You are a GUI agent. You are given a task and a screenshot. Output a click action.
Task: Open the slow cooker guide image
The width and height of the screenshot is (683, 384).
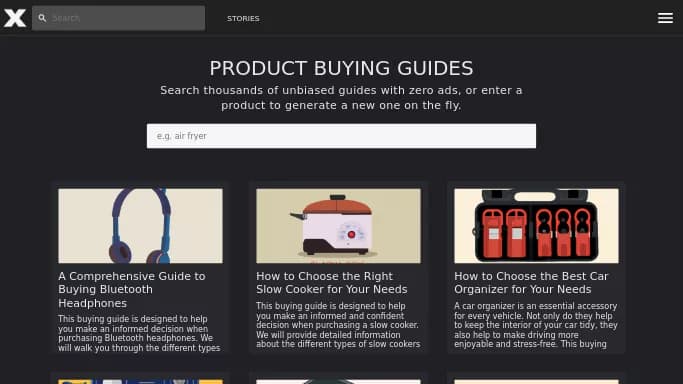[338, 226]
